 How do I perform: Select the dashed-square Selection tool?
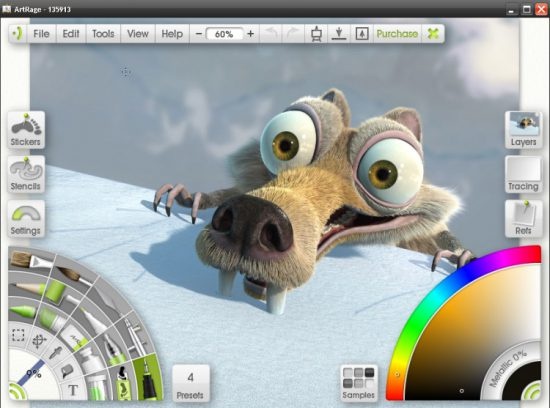click(x=18, y=335)
